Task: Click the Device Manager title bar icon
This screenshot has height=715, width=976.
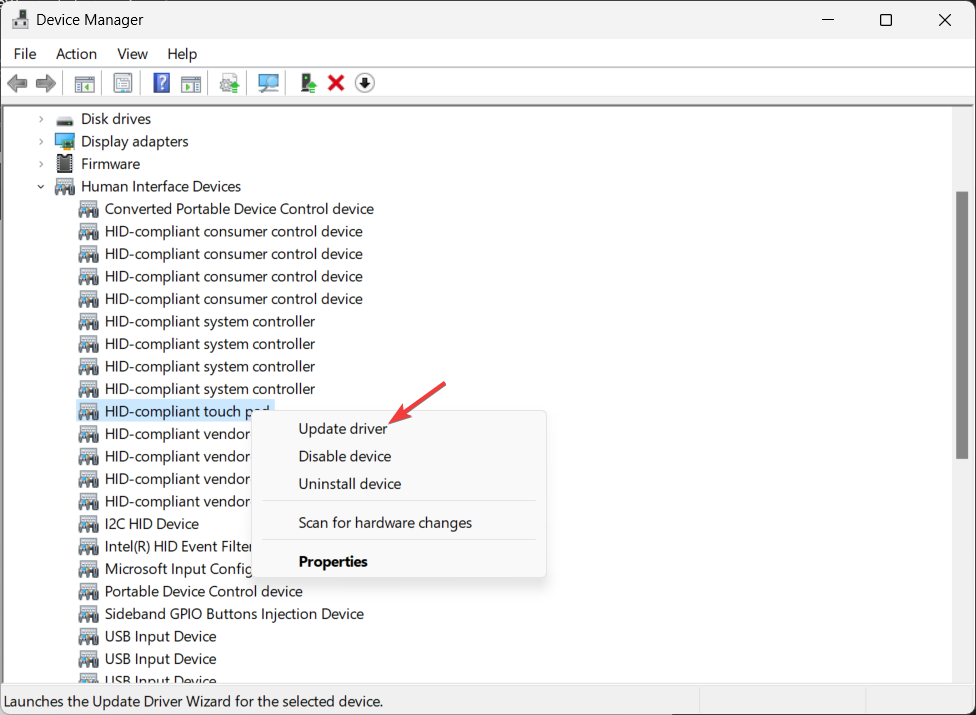Action: (20, 19)
